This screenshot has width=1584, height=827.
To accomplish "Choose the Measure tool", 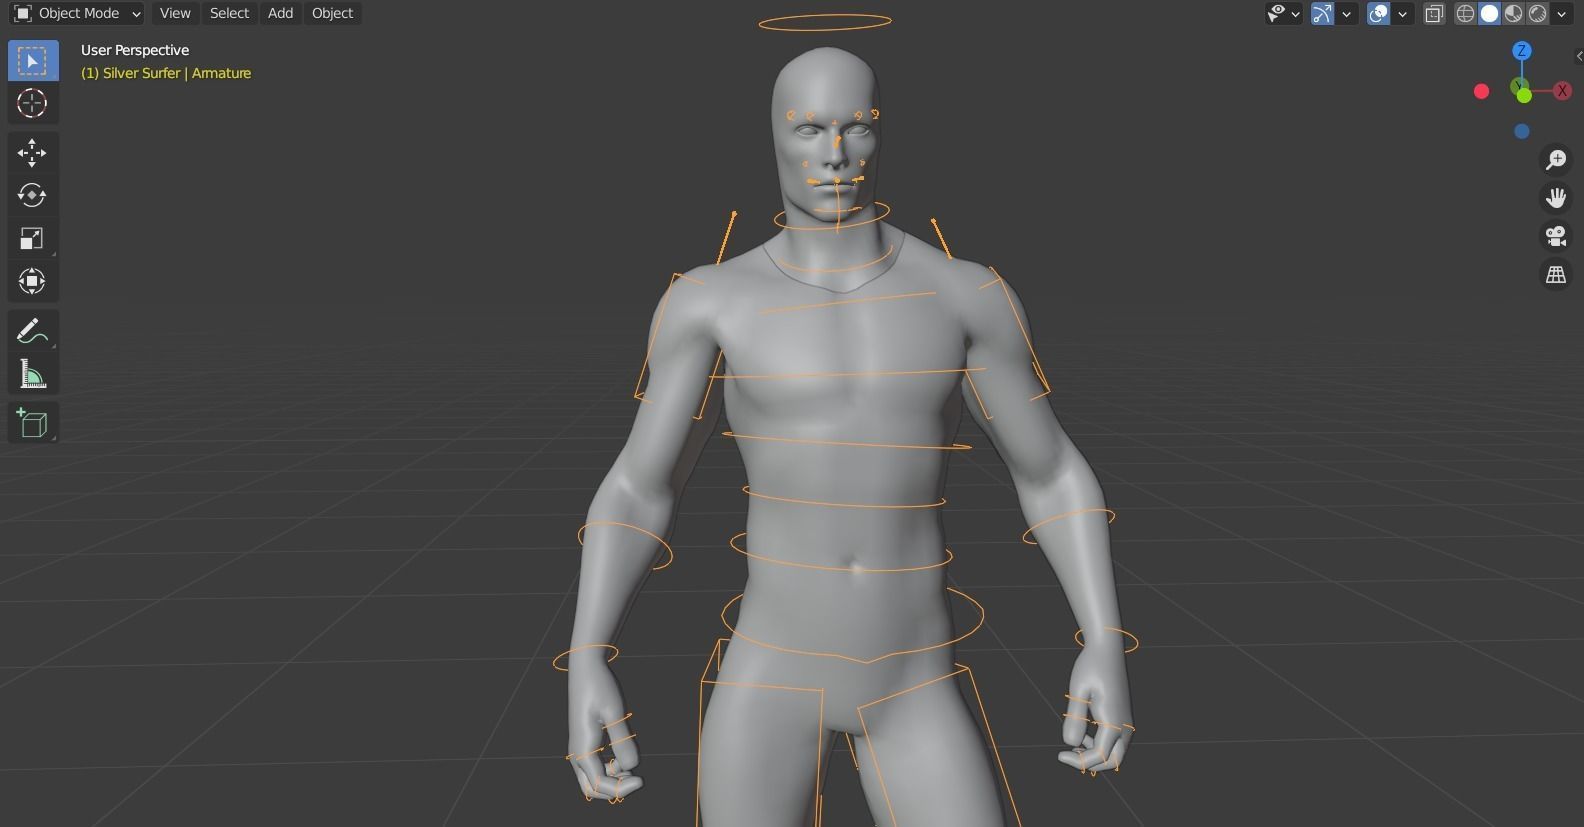I will coord(33,374).
